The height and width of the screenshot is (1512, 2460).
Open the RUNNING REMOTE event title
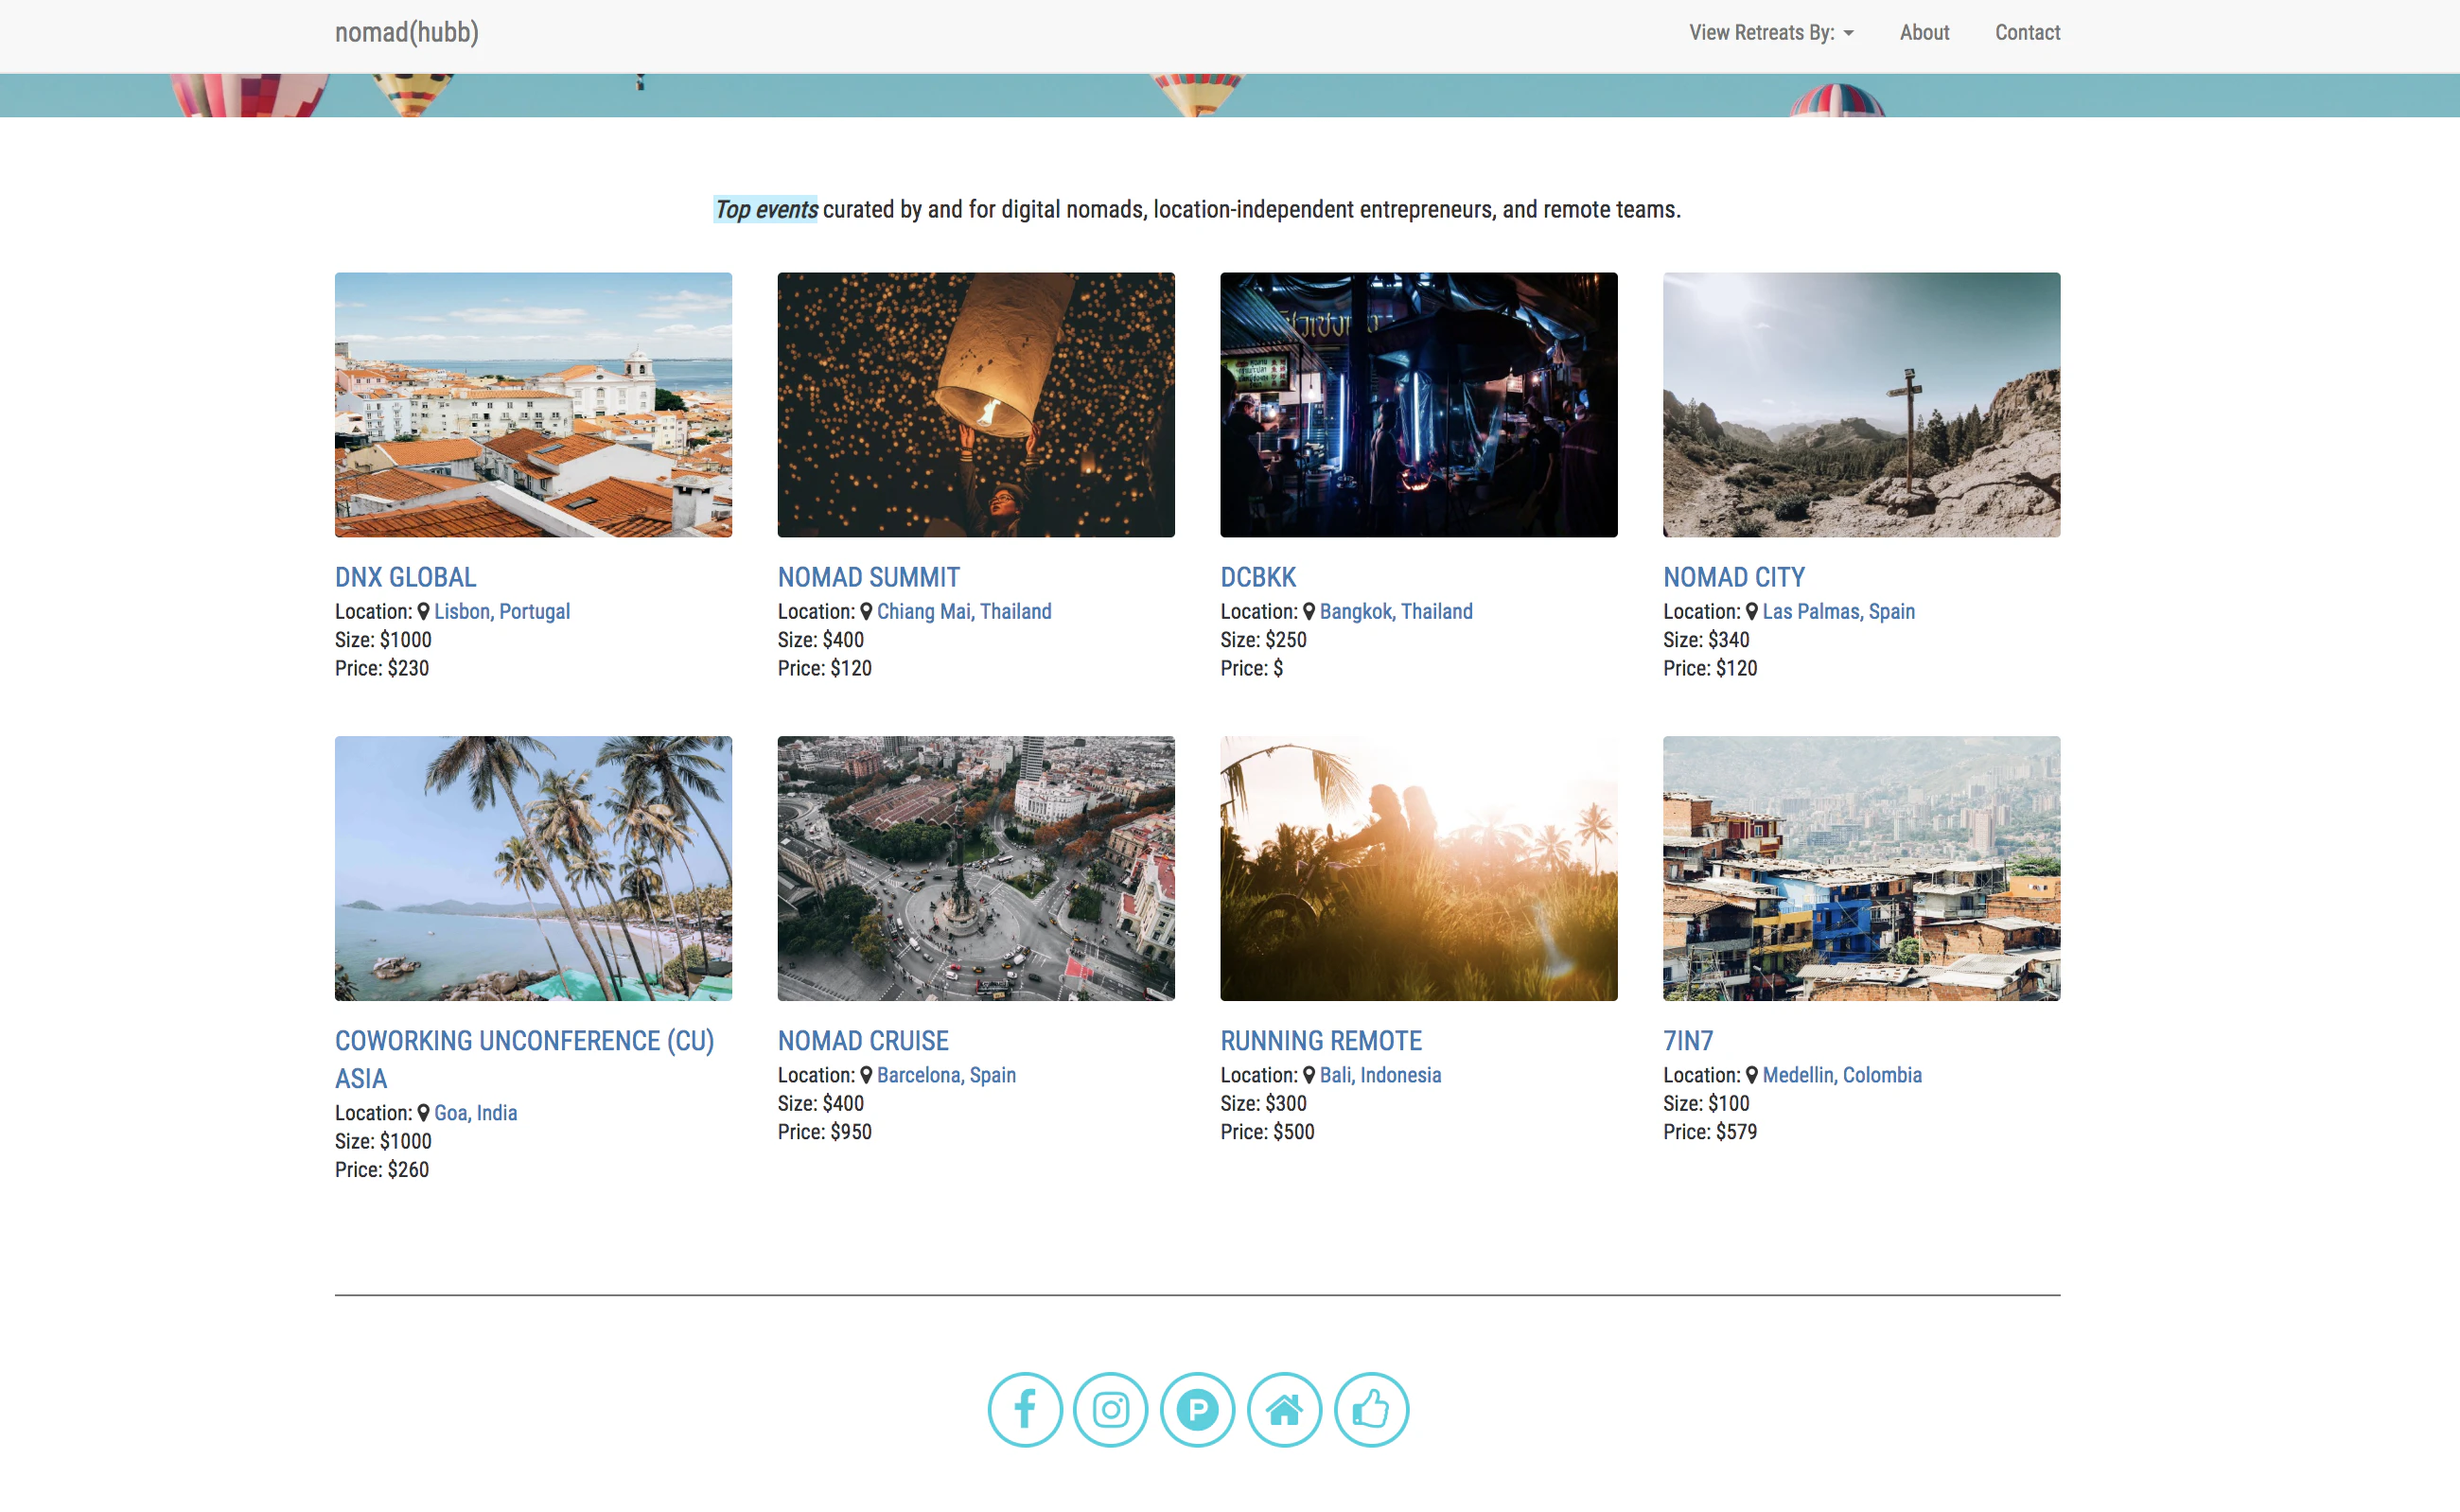tap(1320, 1041)
